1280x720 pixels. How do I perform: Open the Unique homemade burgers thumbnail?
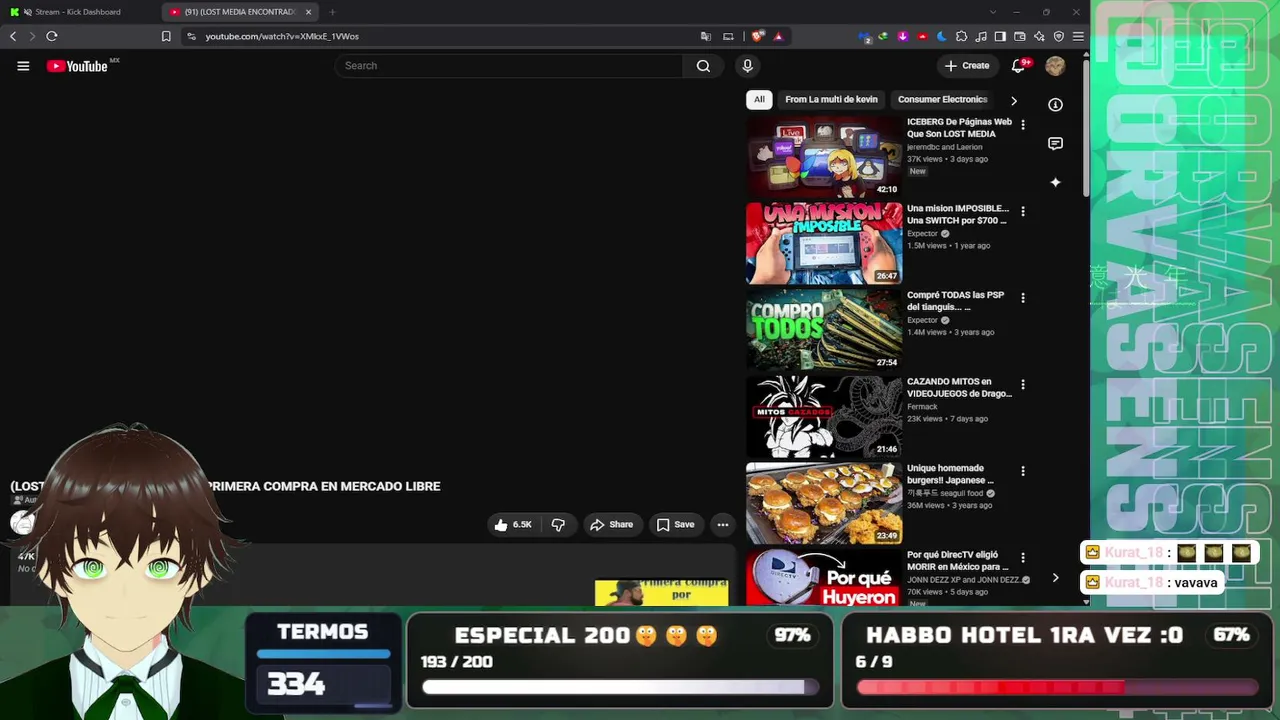[x=824, y=503]
